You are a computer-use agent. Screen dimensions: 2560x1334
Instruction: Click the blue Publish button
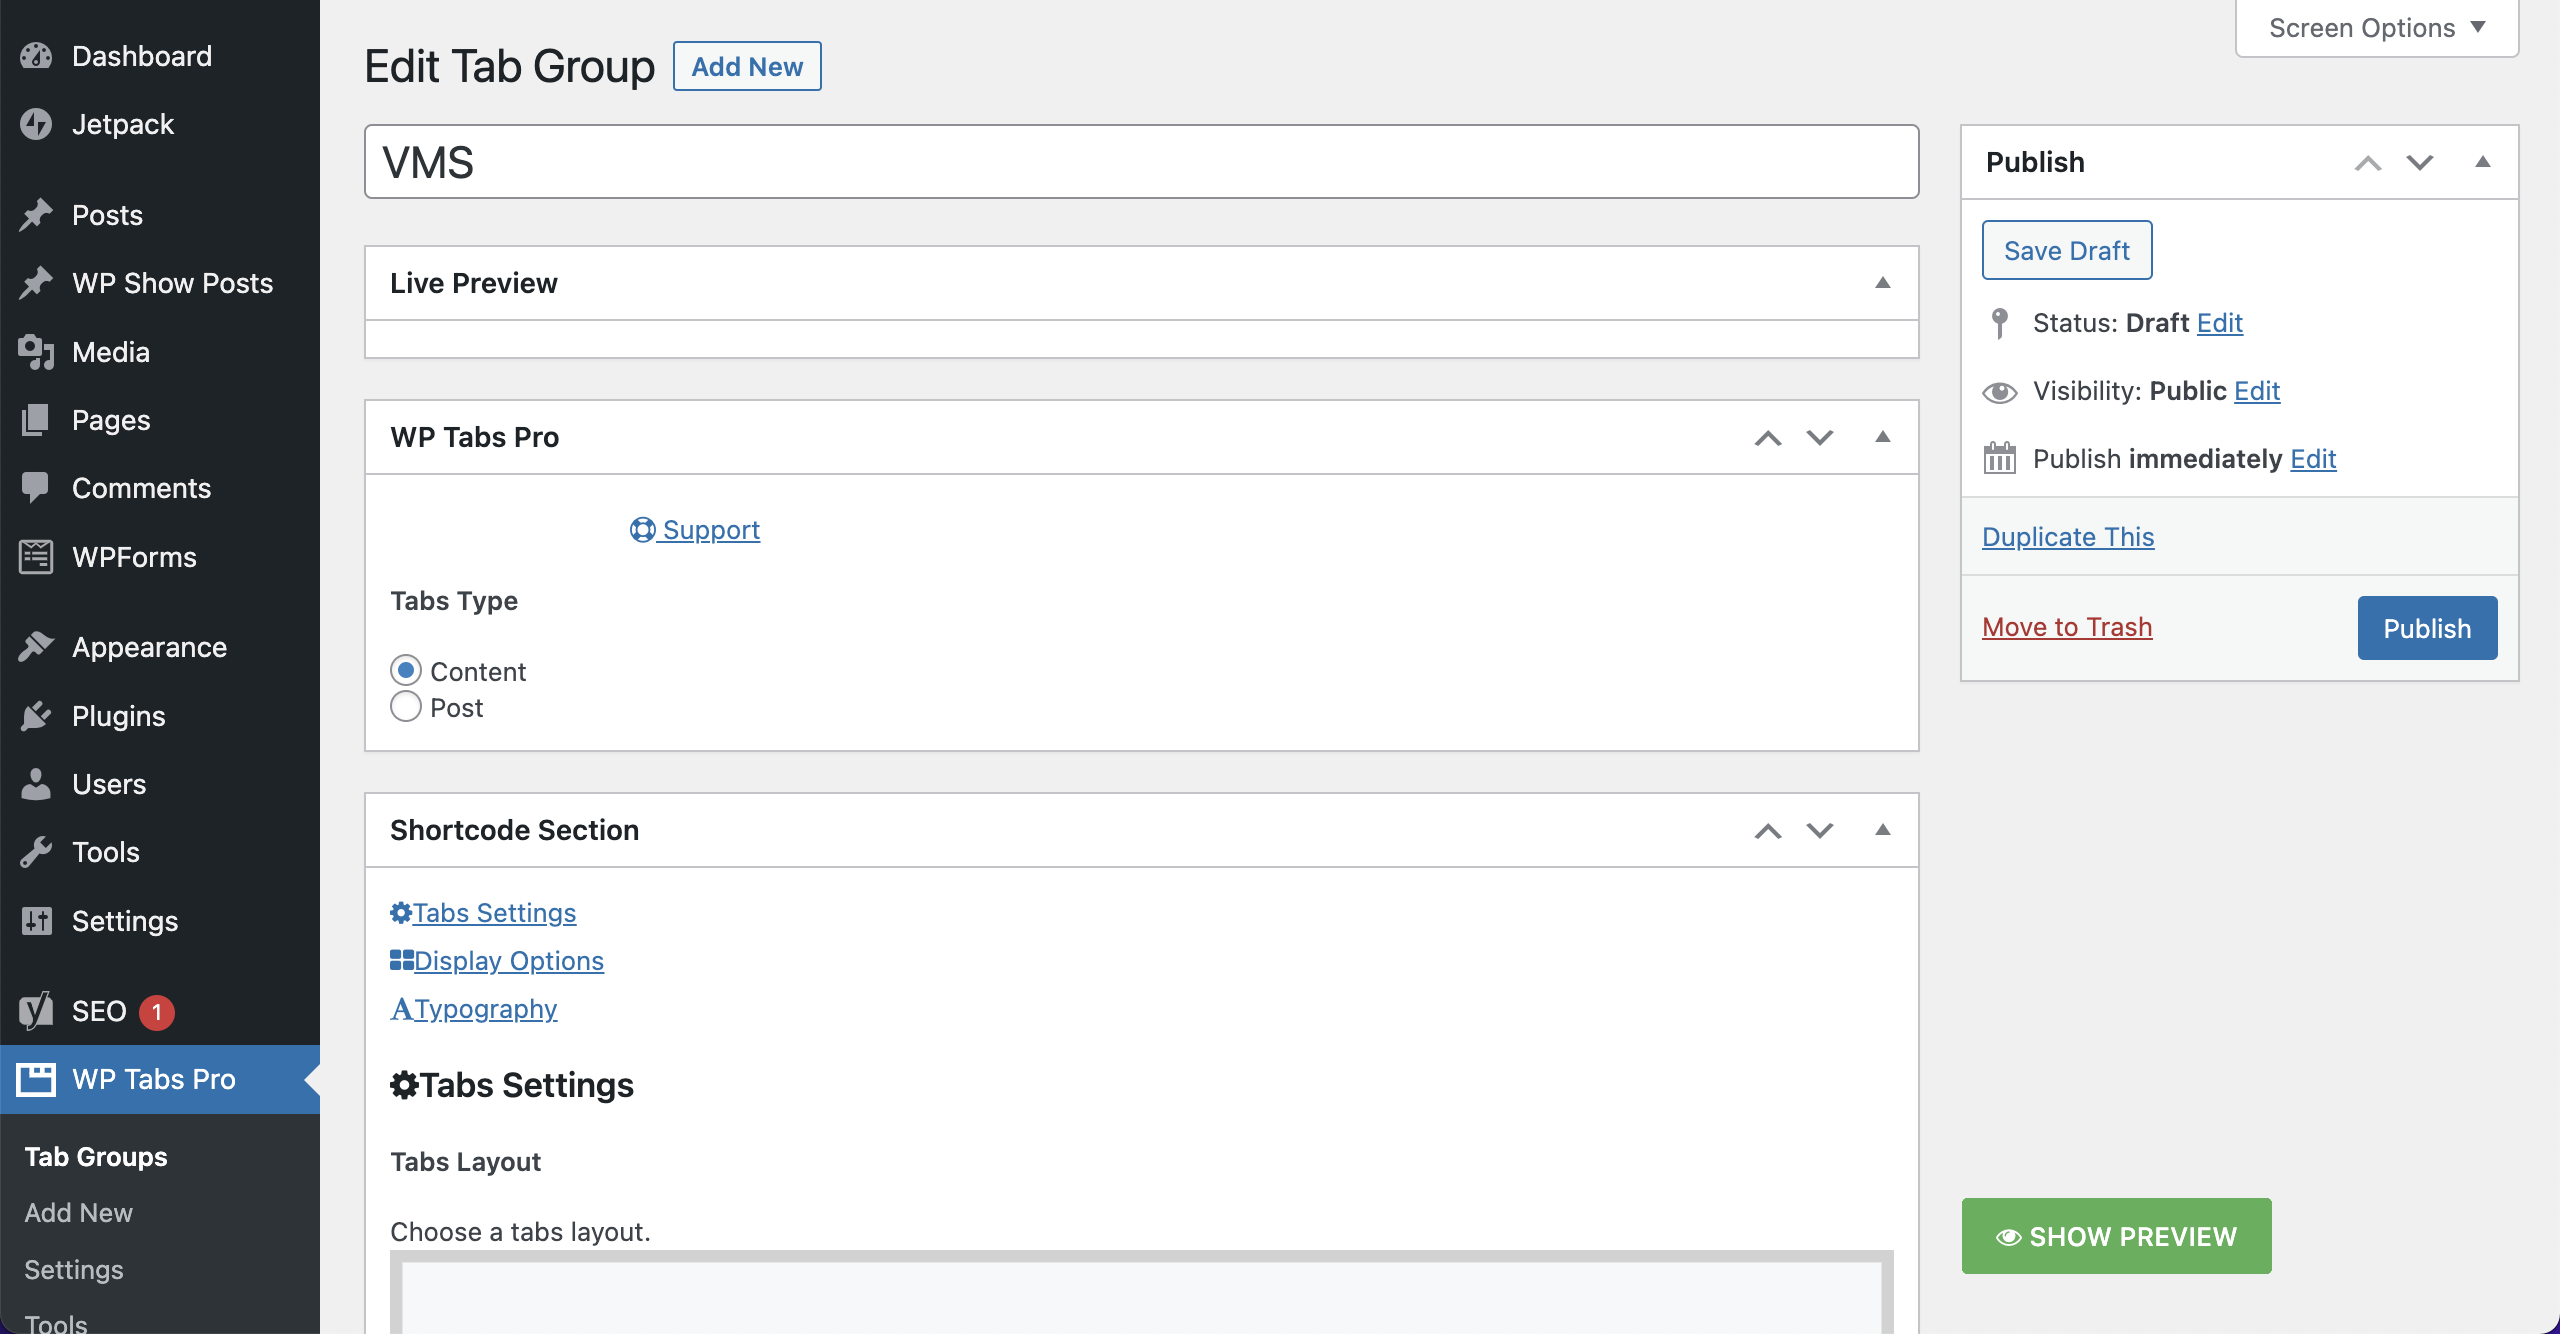(x=2427, y=628)
